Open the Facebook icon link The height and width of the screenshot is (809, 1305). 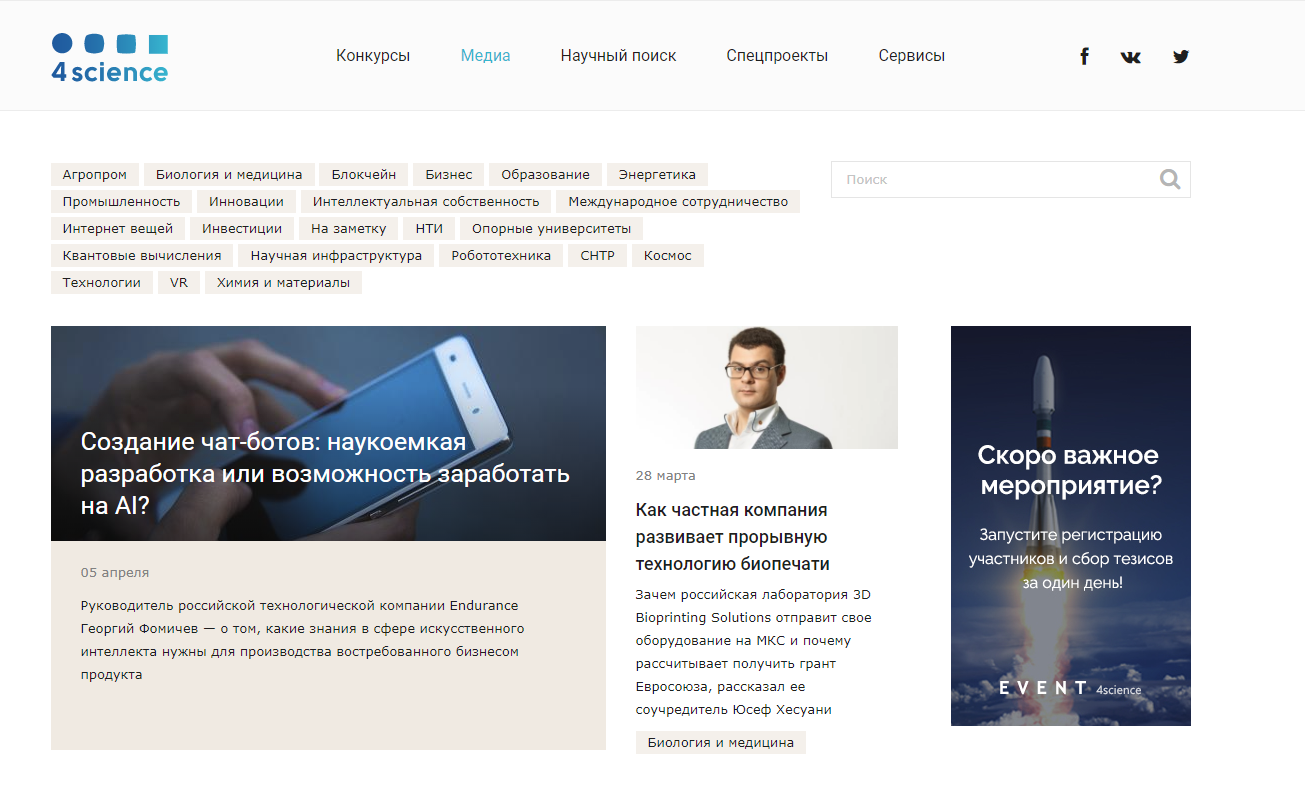click(x=1084, y=57)
